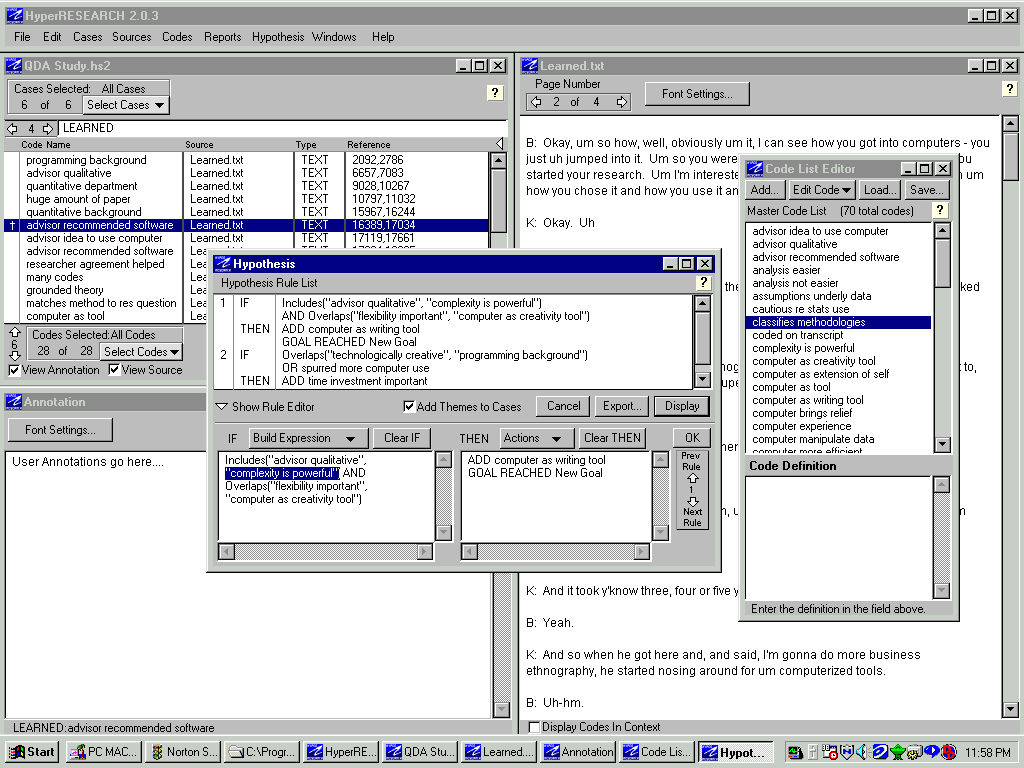Open the Cases menu
This screenshot has width=1024, height=768.
coord(88,37)
